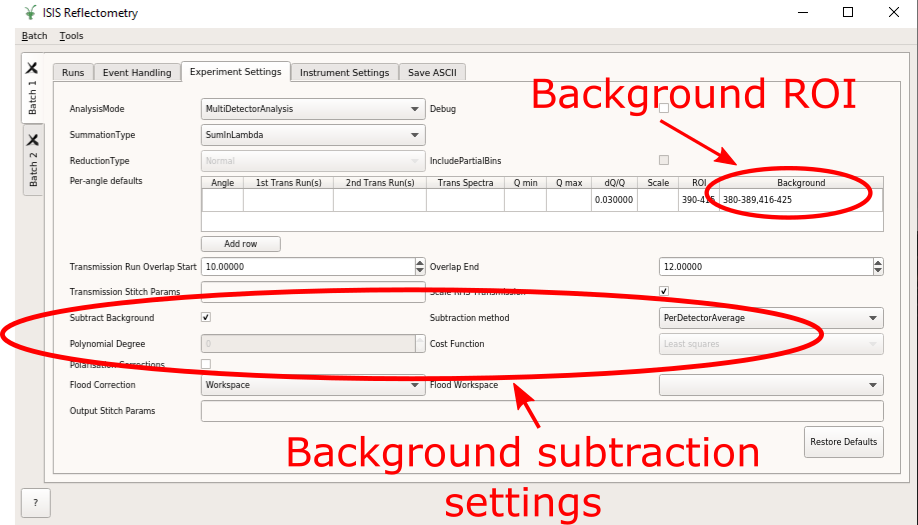Switch to the Instrument Settings tab
Screen dimensions: 918x525
click(344, 73)
